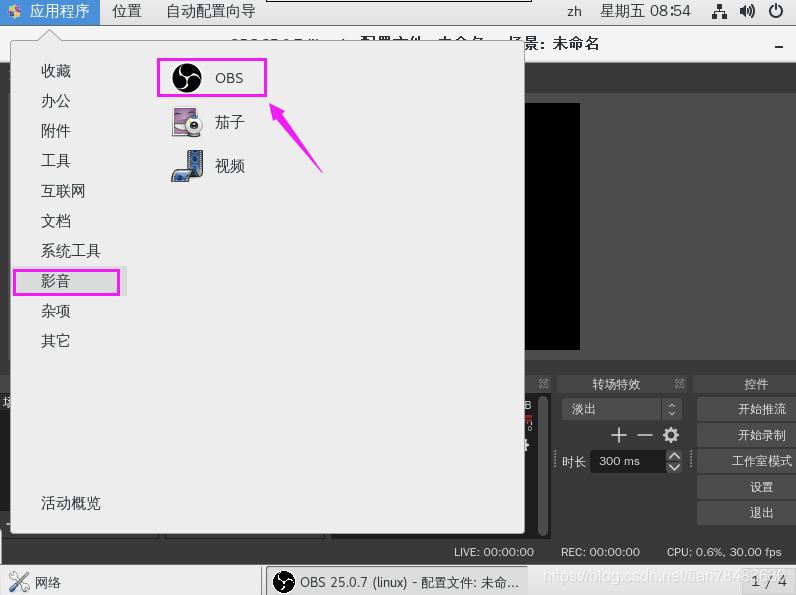Select the 系统工具 category
The image size is (796, 595).
pos(71,251)
